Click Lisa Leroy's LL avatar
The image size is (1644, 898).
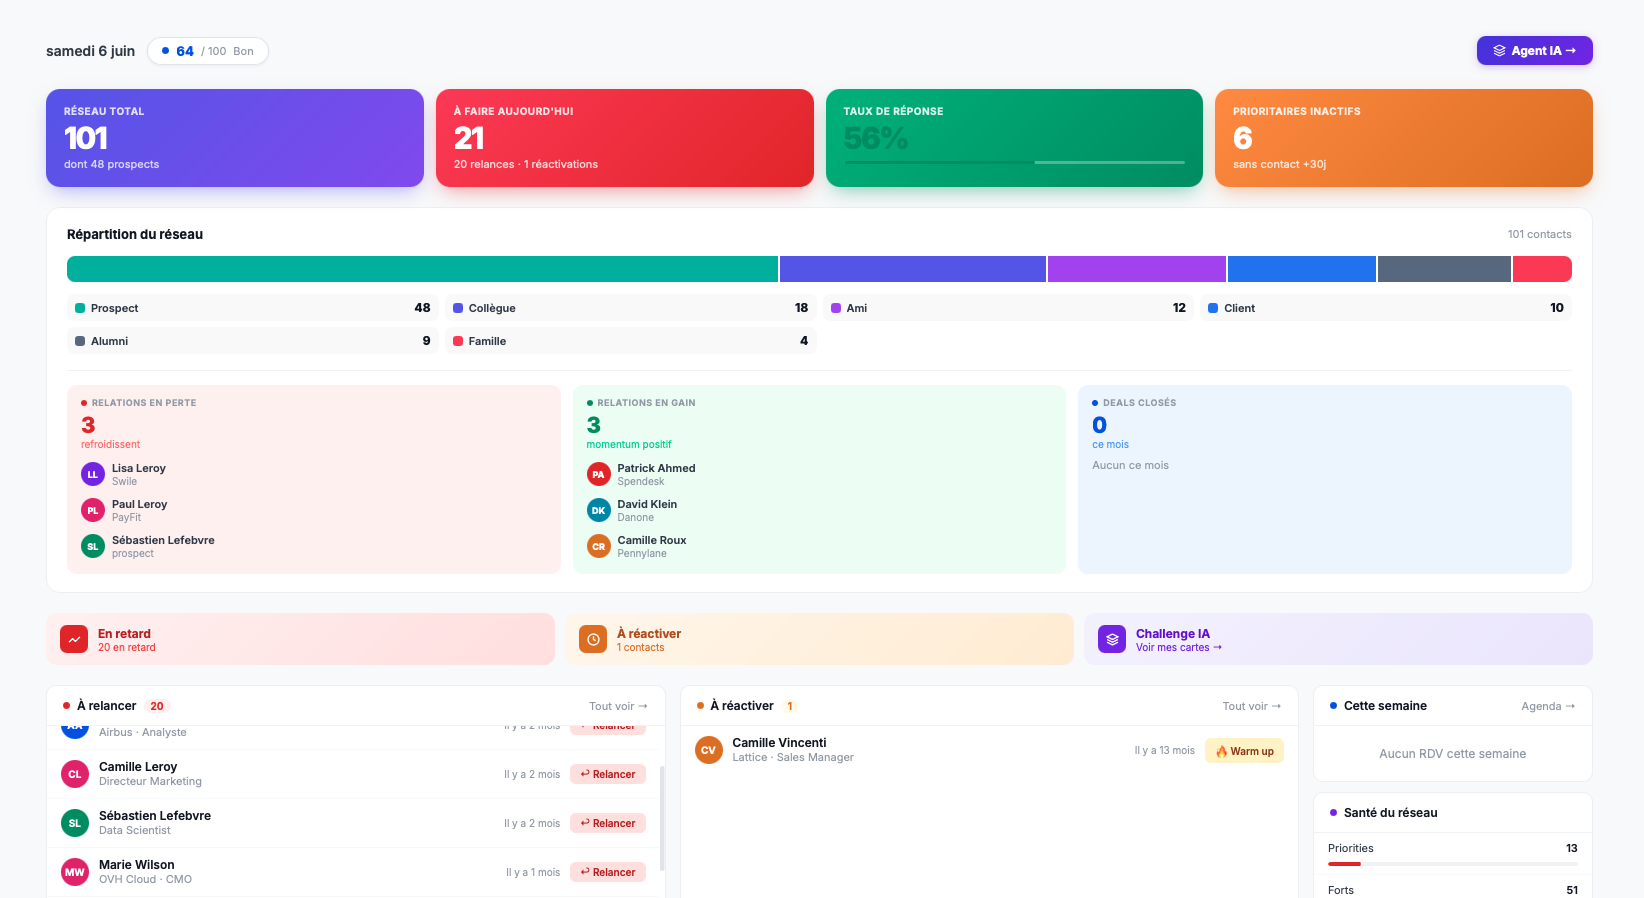pyautogui.click(x=93, y=474)
